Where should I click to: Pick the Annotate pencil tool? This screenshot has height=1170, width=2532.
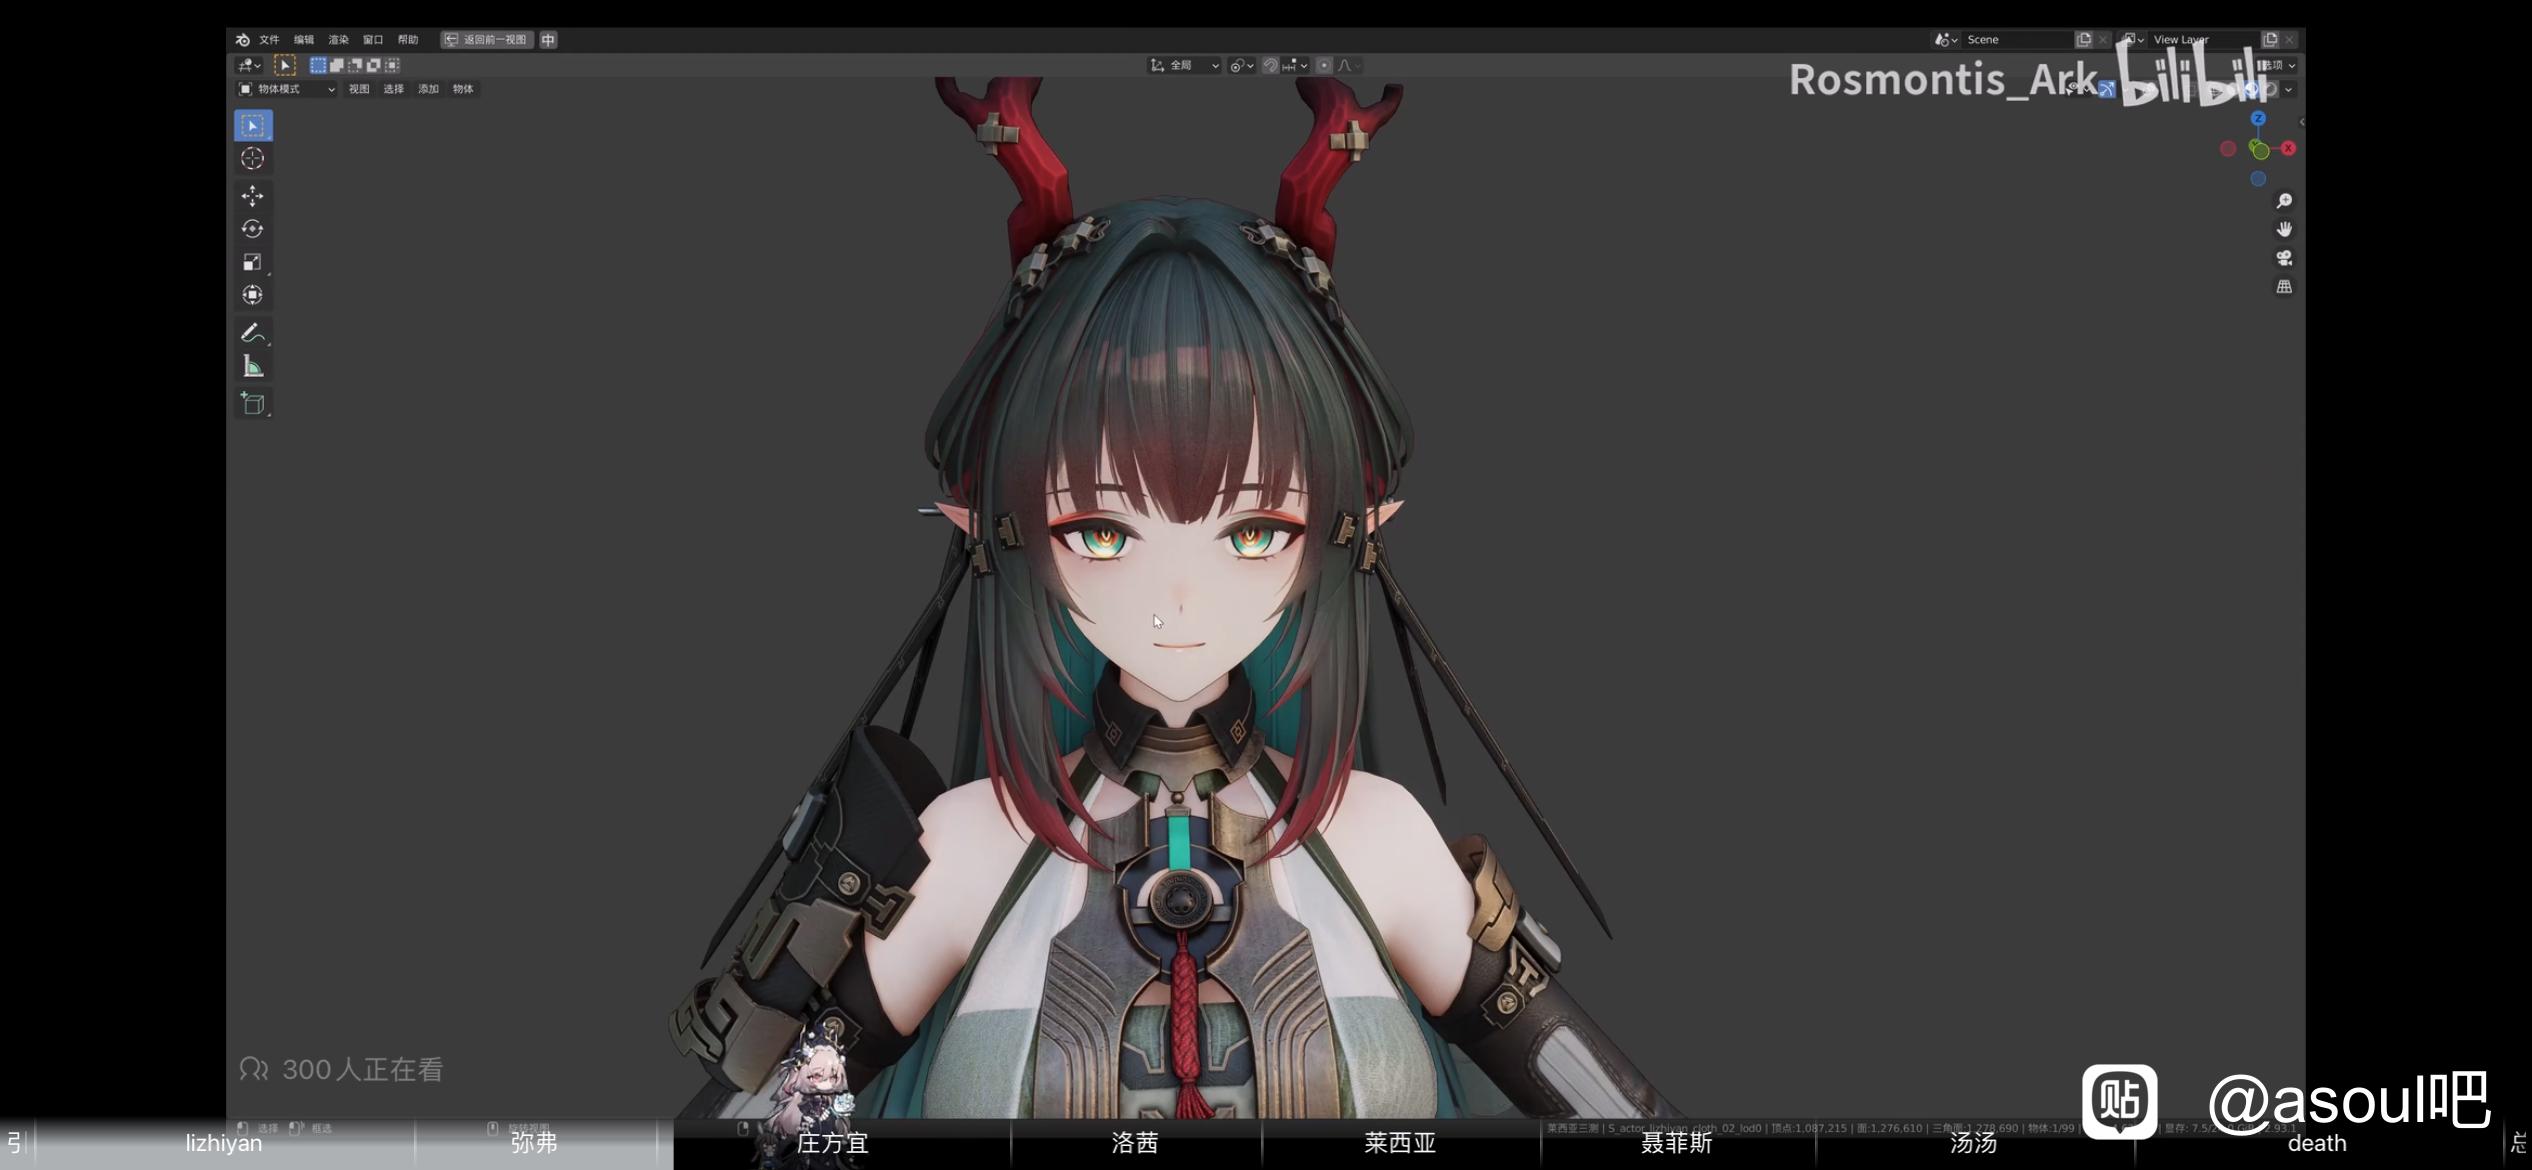(252, 332)
